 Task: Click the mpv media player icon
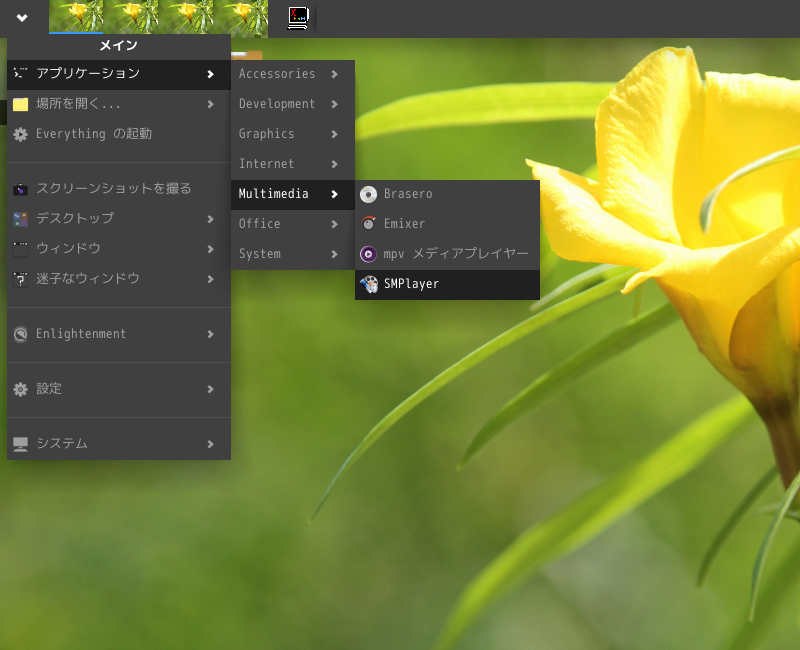[368, 254]
